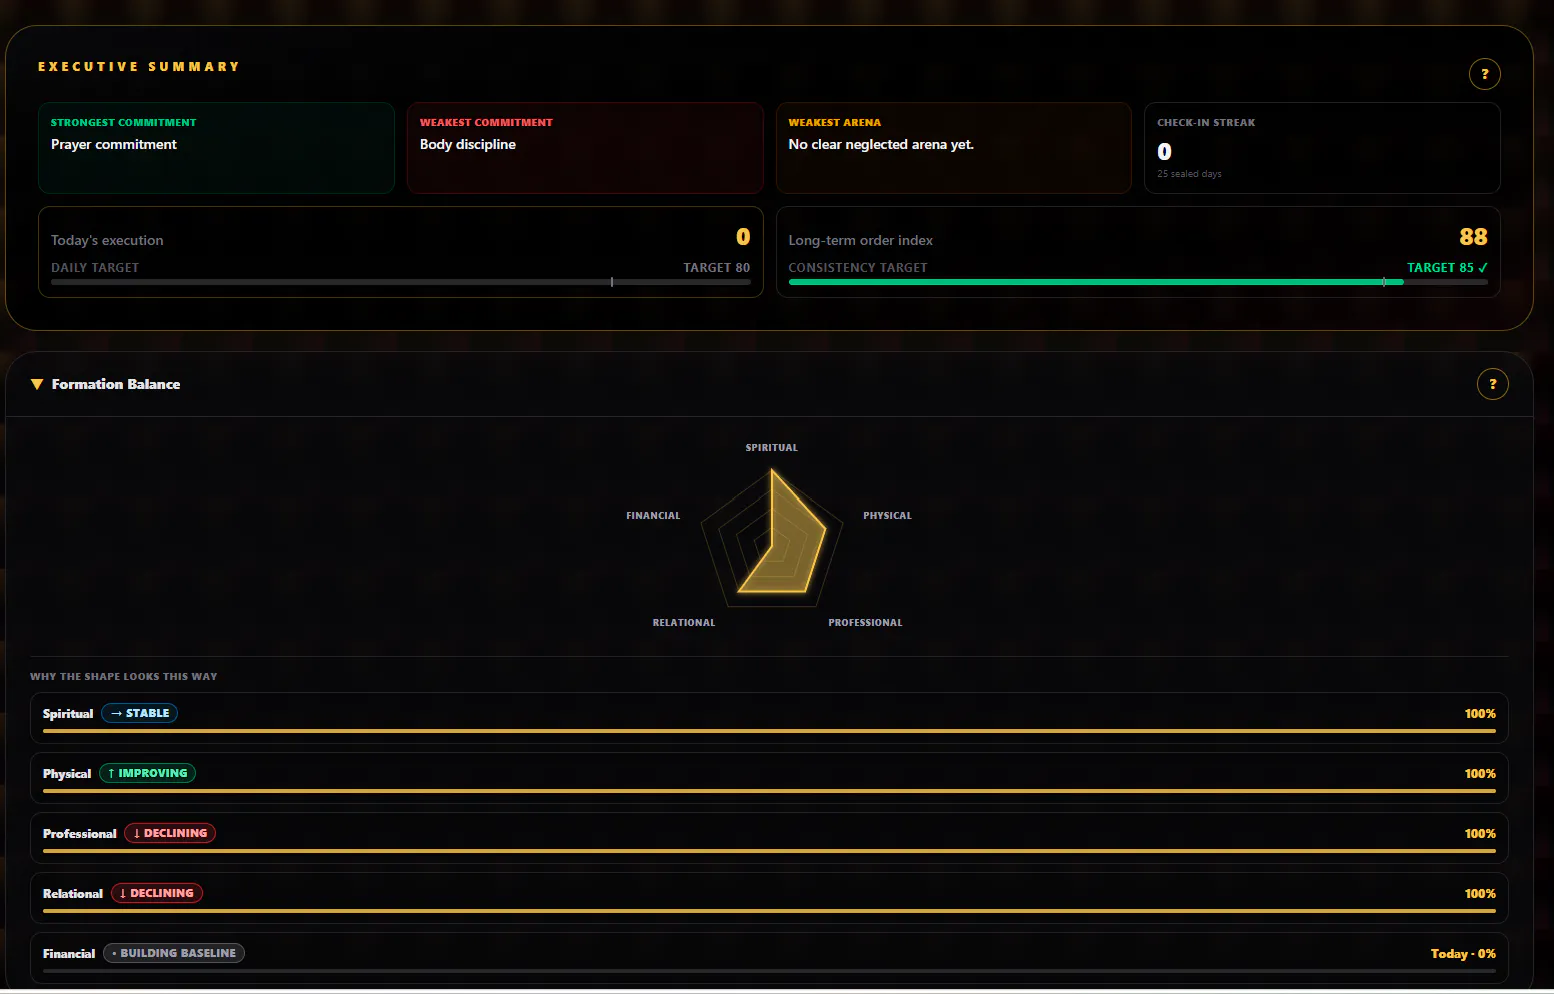Click the TARGET 80 label
1554x994 pixels.
click(x=716, y=268)
